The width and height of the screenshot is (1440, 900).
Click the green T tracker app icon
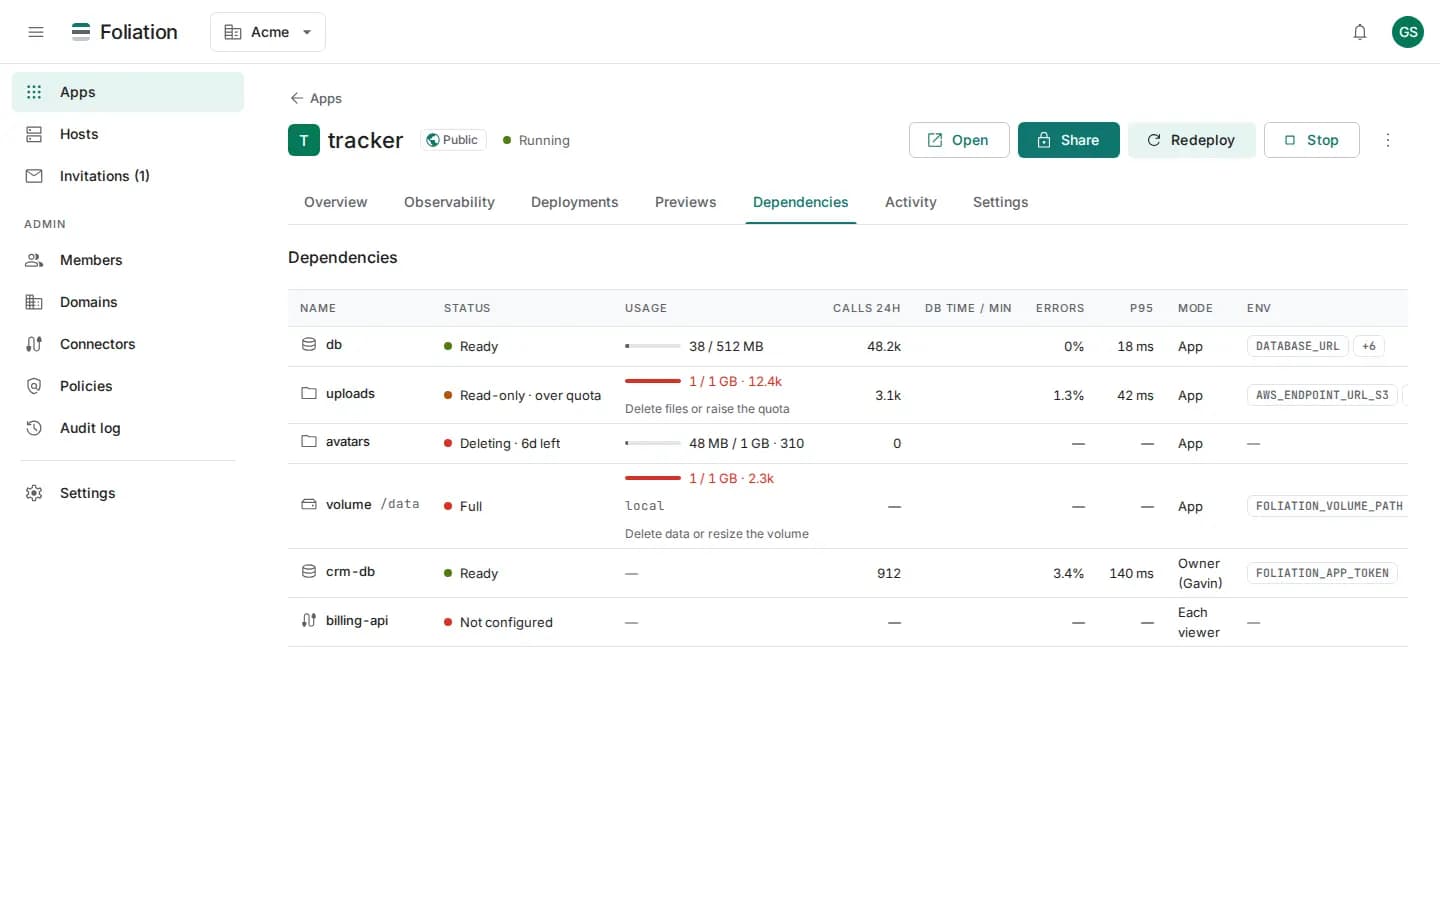click(x=304, y=140)
